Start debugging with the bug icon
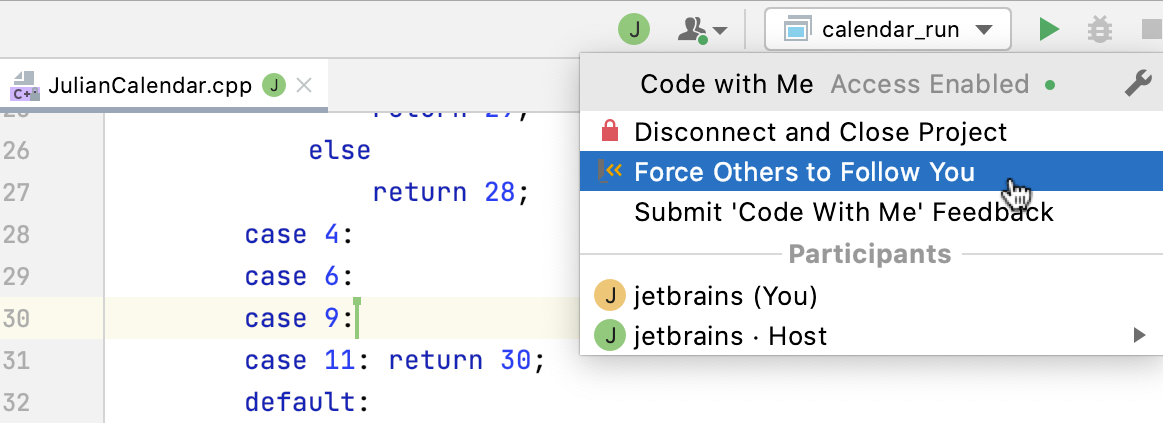Screen dimensions: 1163x423 click(x=1099, y=30)
